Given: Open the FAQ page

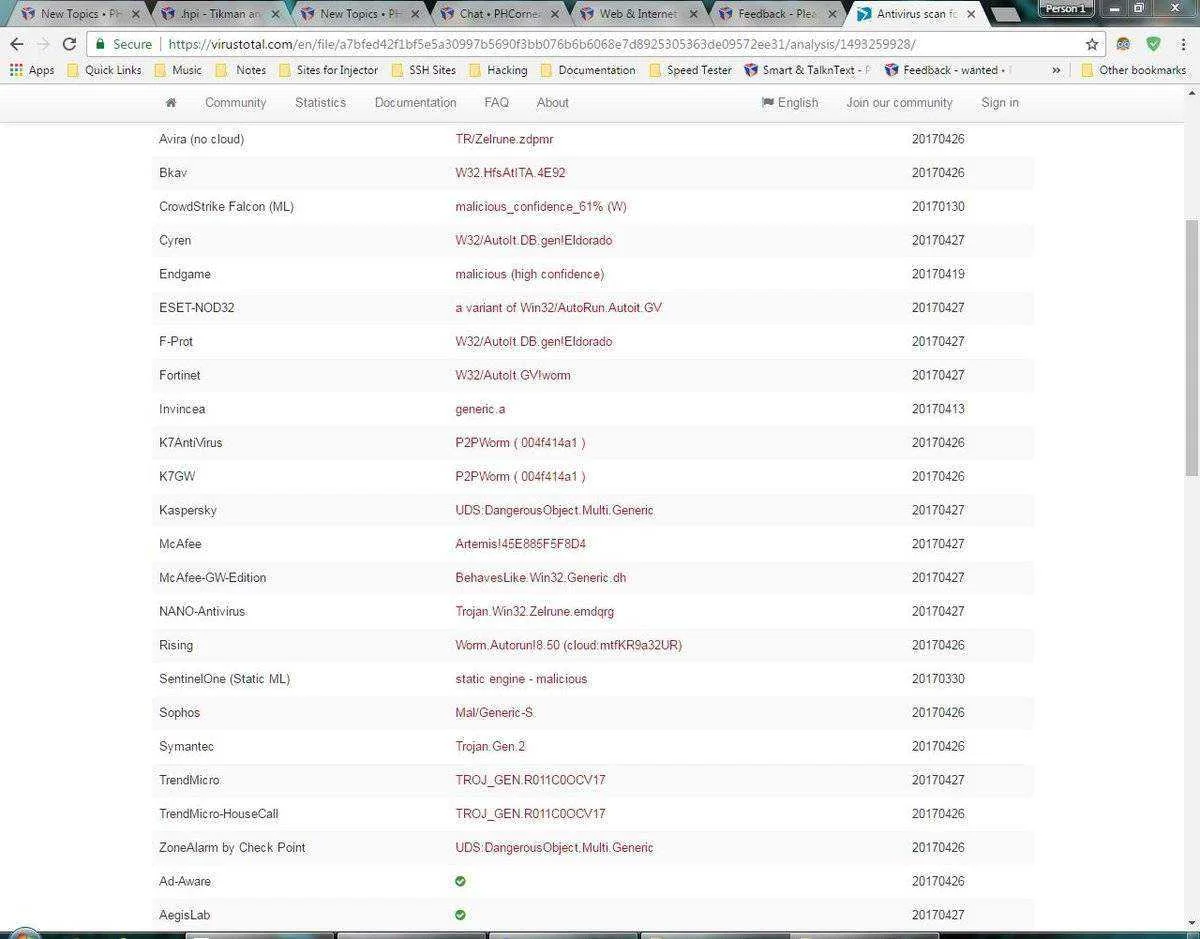Looking at the screenshot, I should pos(496,102).
